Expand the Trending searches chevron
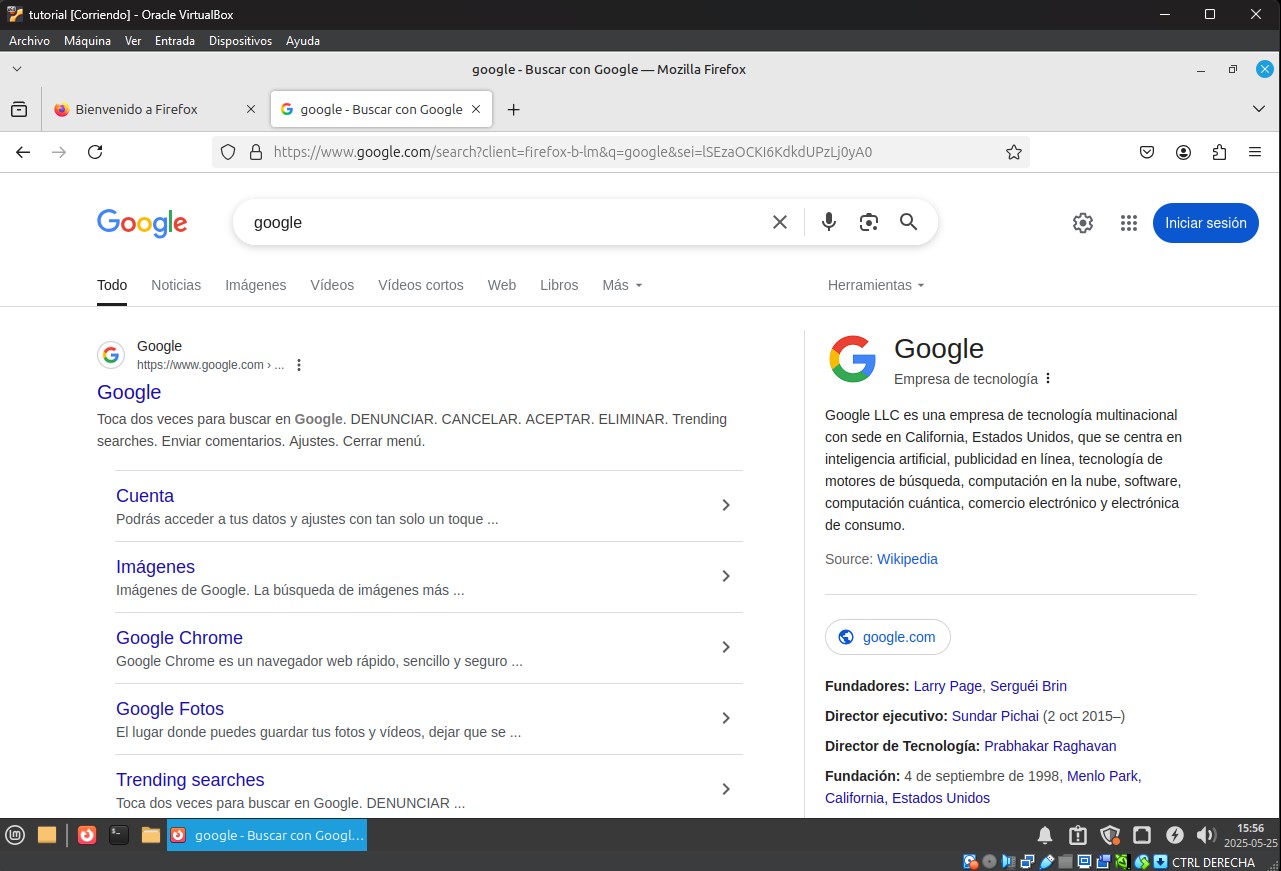 [x=726, y=789]
